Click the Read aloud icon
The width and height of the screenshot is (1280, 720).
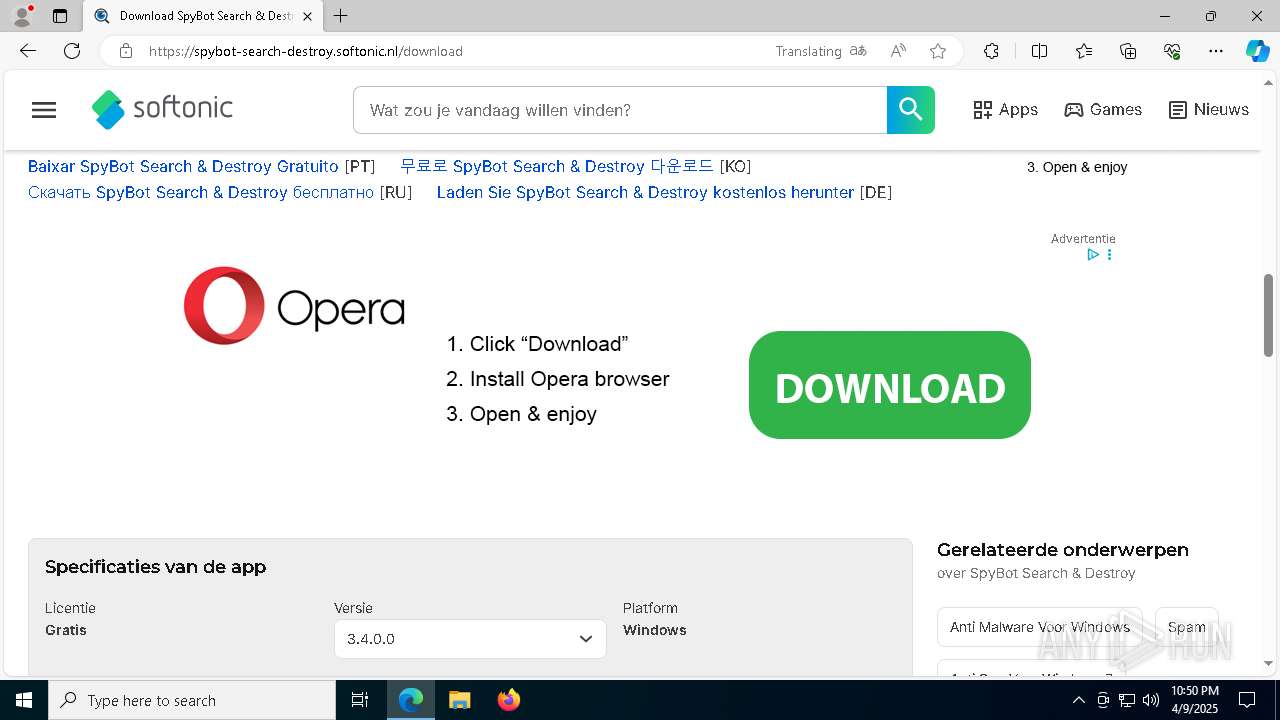(898, 51)
